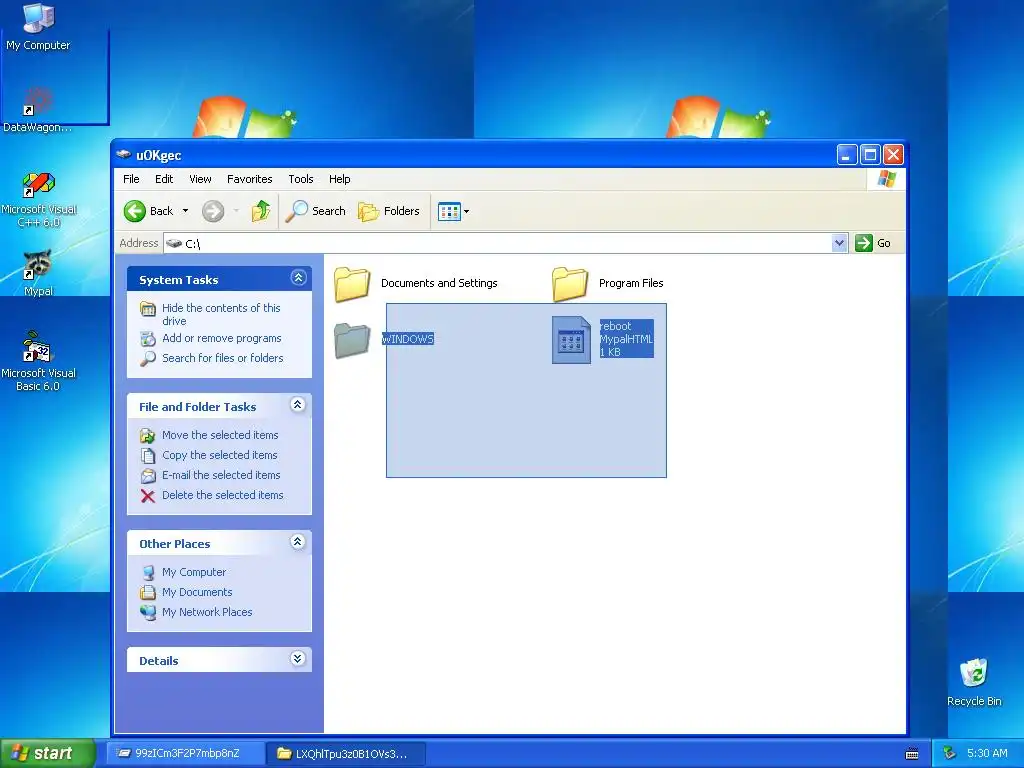Collapse the File and Folder Tasks panel

(x=298, y=405)
